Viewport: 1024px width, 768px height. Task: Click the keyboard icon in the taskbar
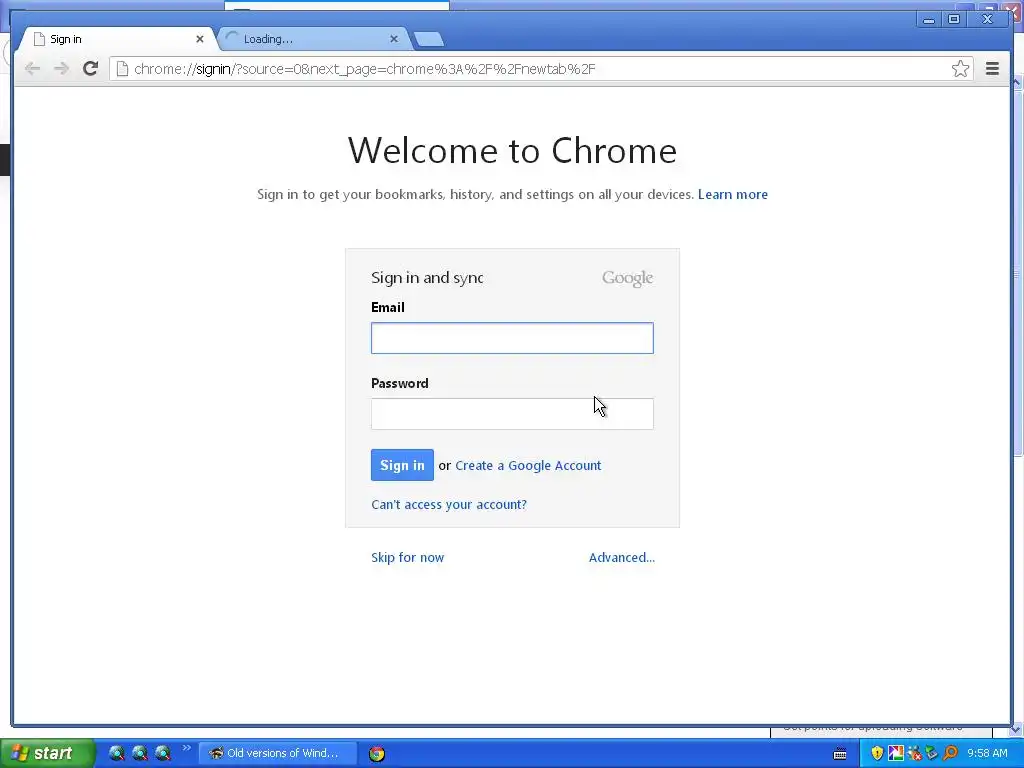tap(840, 754)
